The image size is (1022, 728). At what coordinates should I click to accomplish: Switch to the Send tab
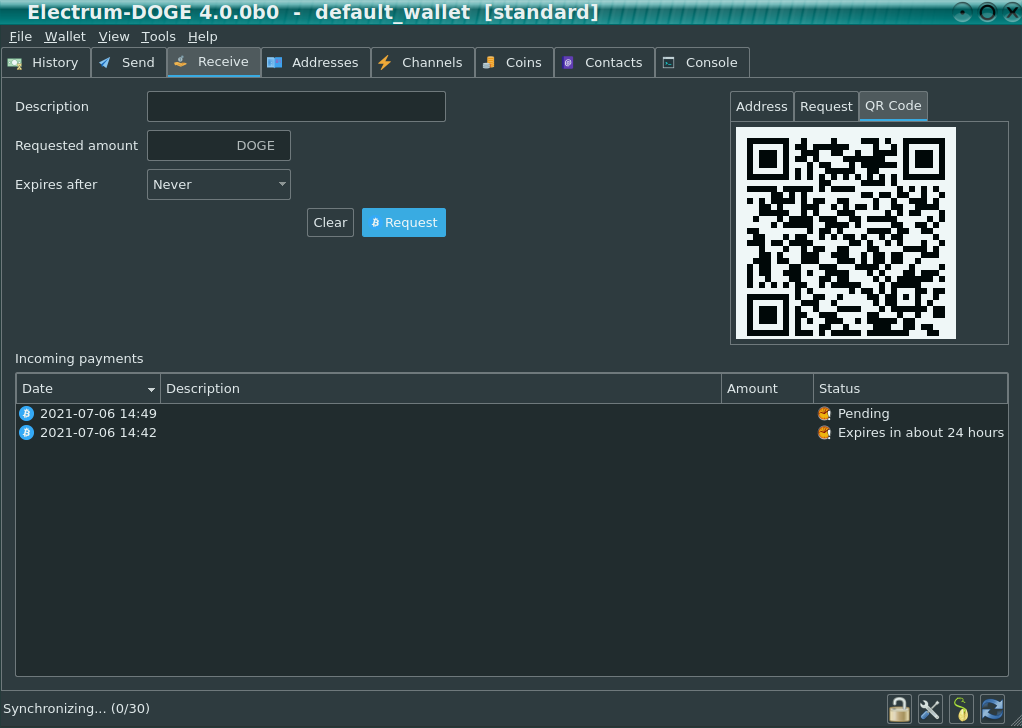coord(129,63)
